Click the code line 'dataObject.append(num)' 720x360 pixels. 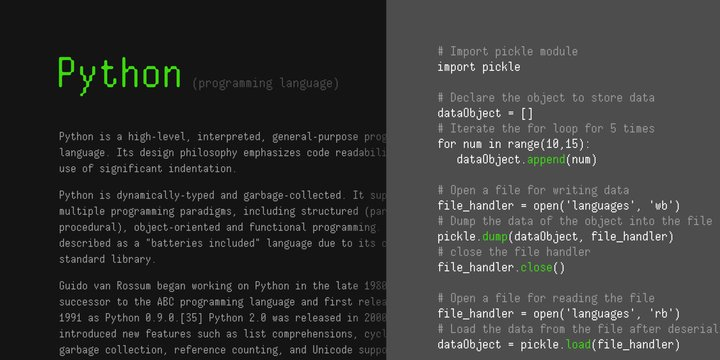[527, 160]
